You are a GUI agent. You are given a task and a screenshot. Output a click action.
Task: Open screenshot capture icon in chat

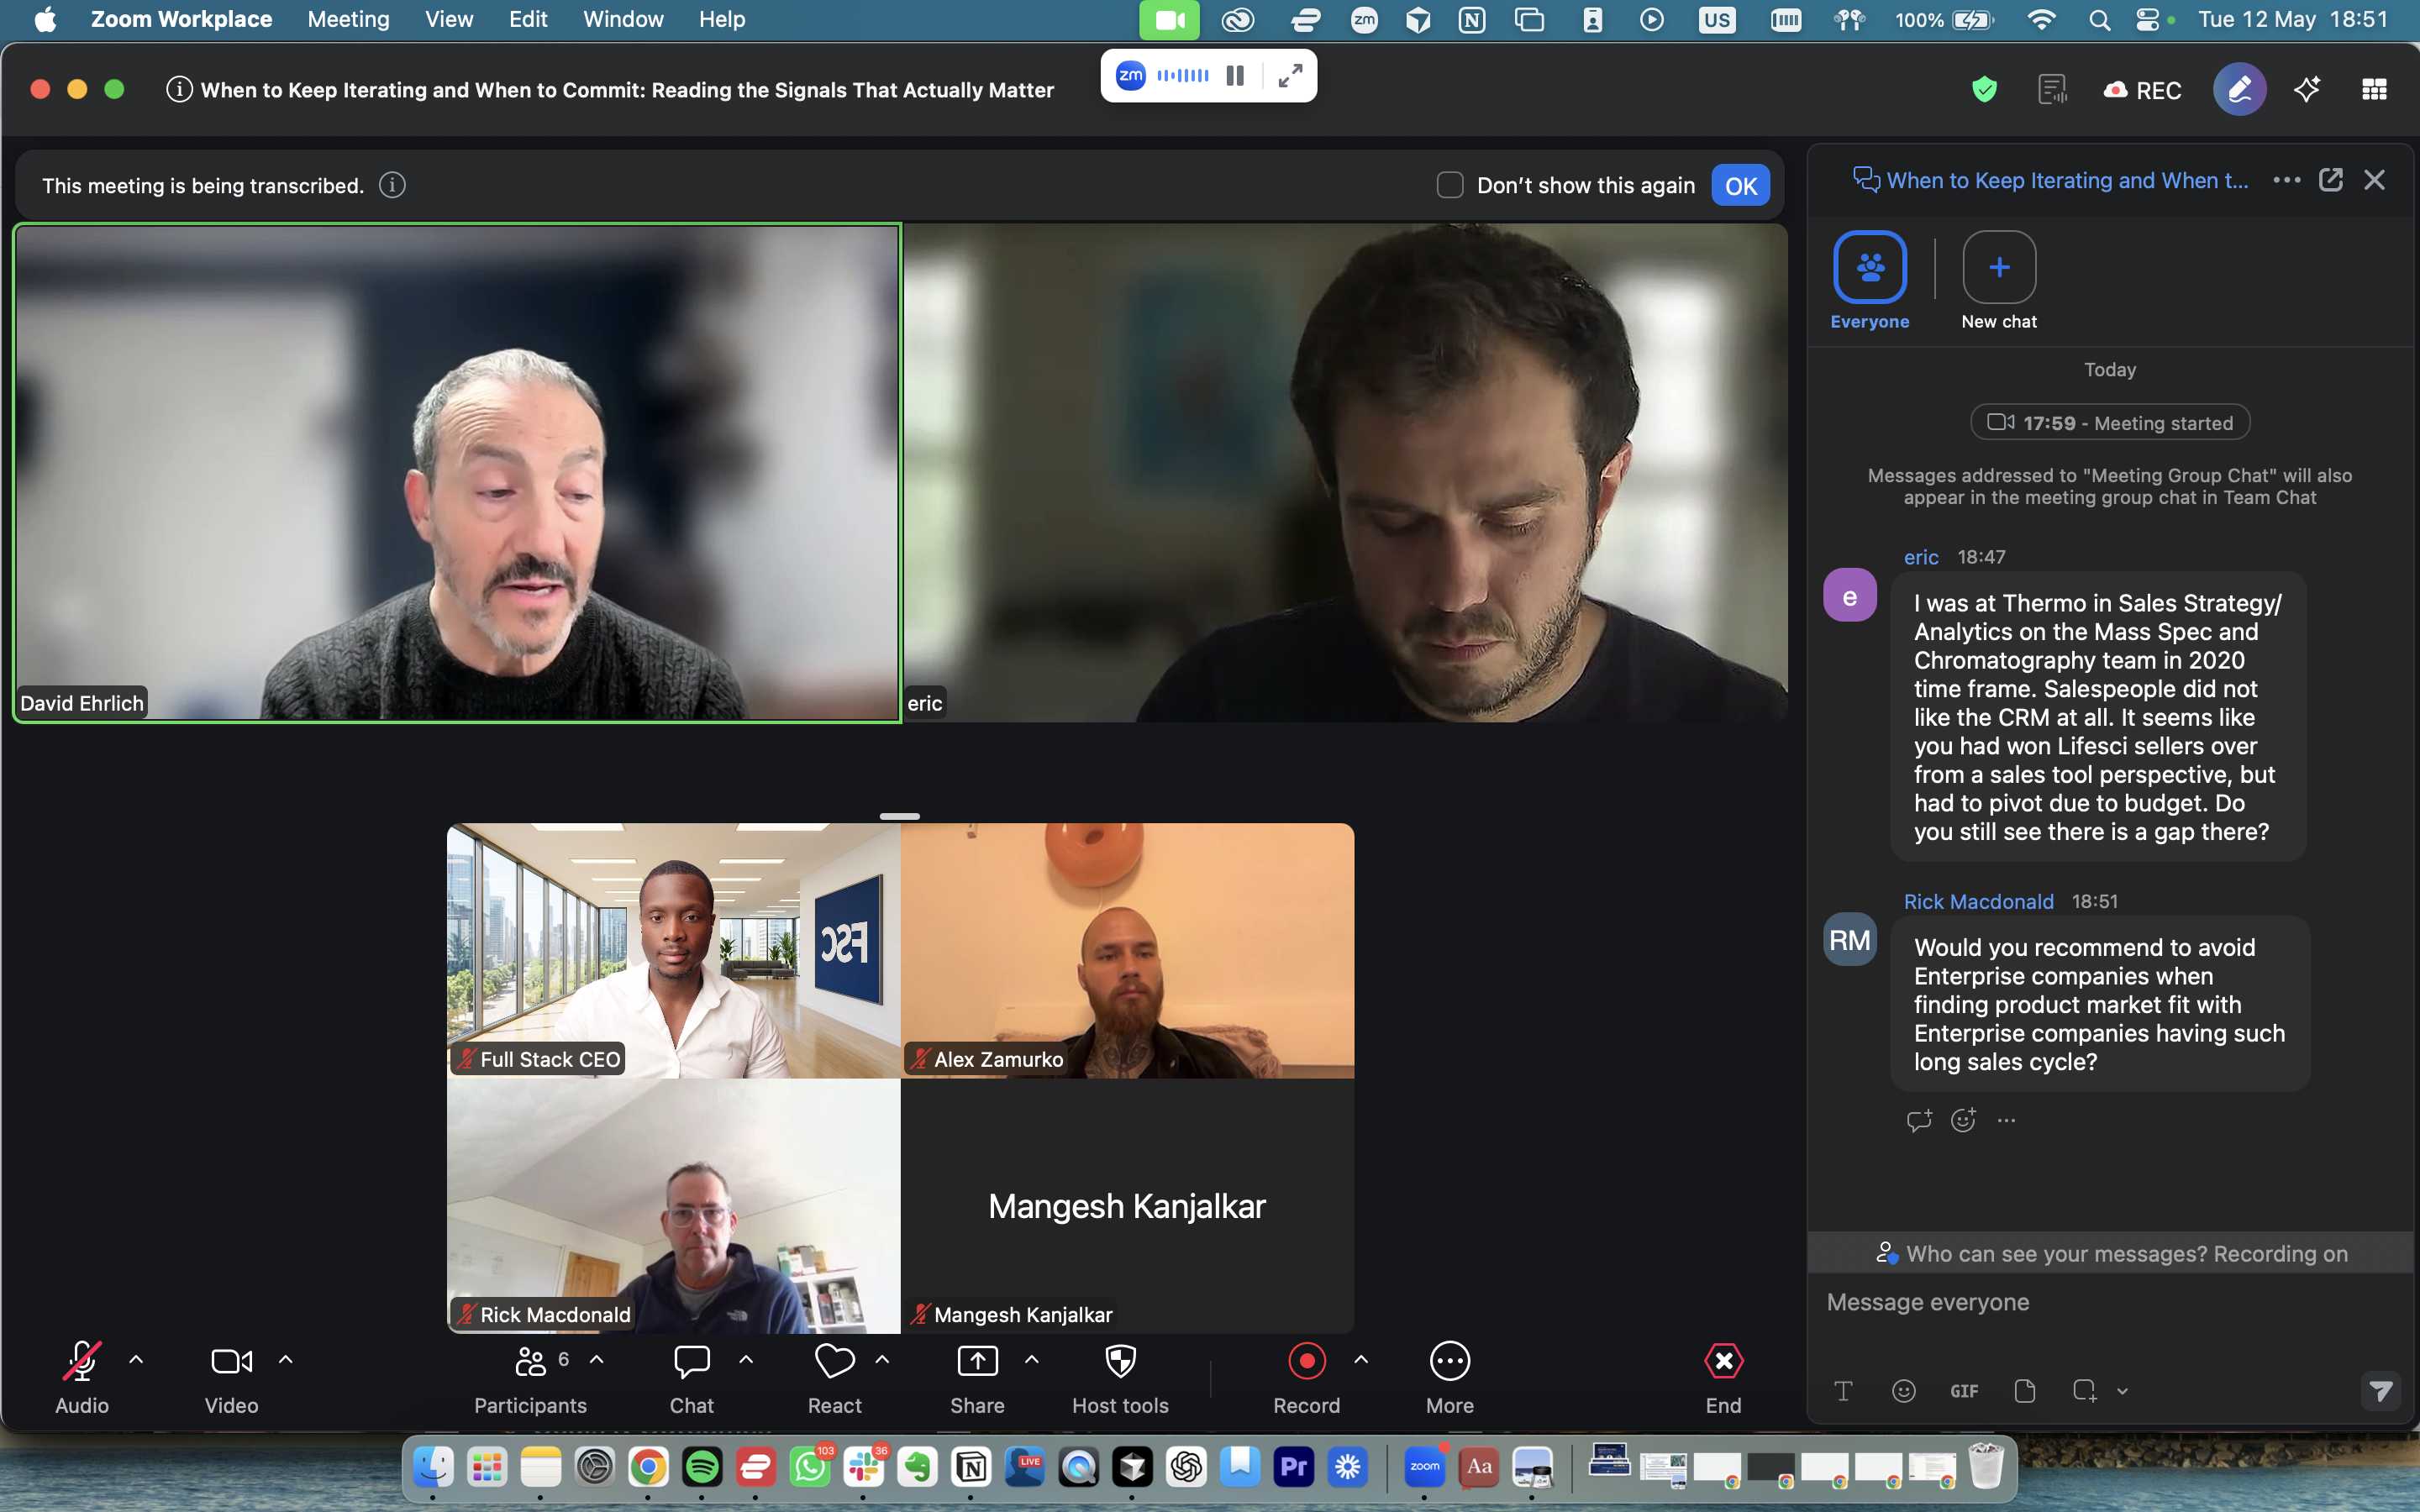click(2085, 1391)
